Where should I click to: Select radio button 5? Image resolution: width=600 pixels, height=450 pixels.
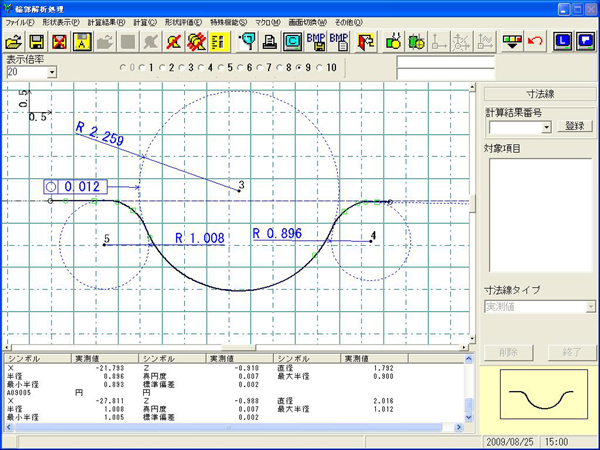point(221,68)
